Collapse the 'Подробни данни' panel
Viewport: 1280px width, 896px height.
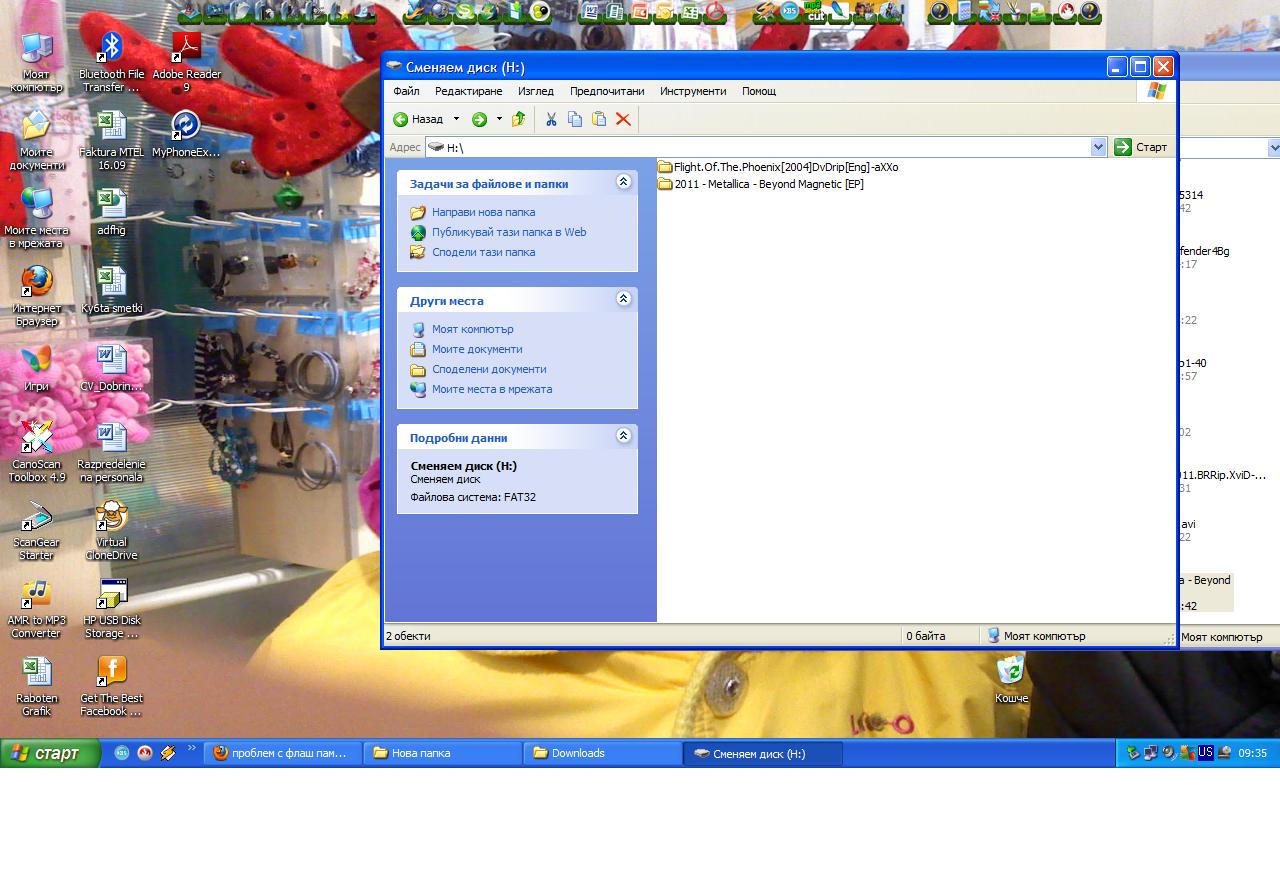(623, 436)
